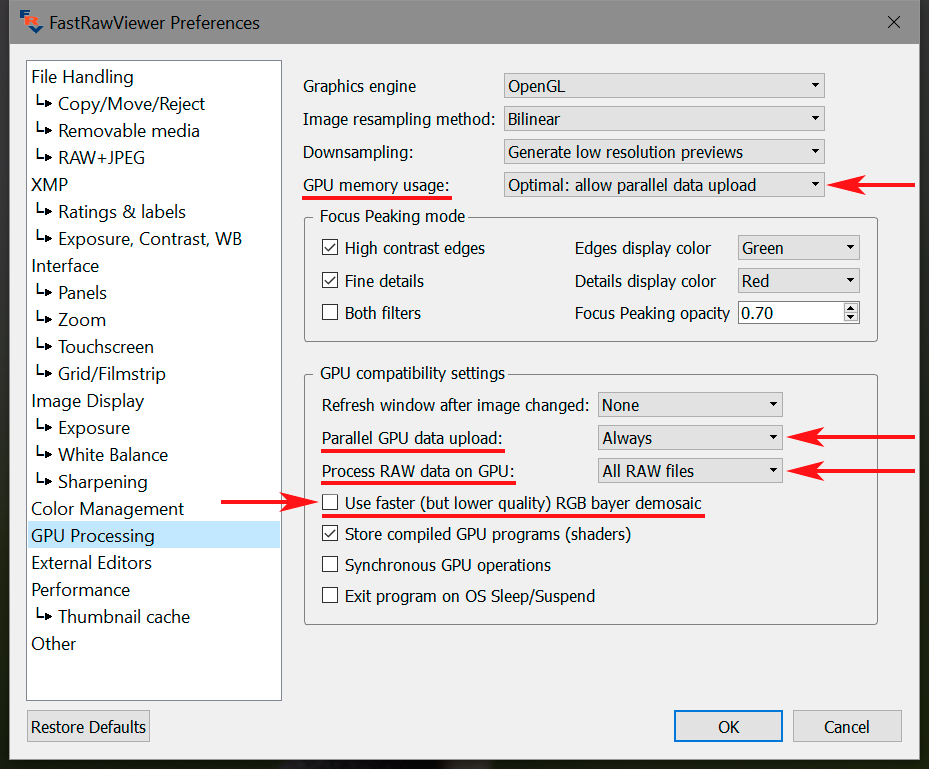Open Refresh window after image changed dropdown

(690, 405)
